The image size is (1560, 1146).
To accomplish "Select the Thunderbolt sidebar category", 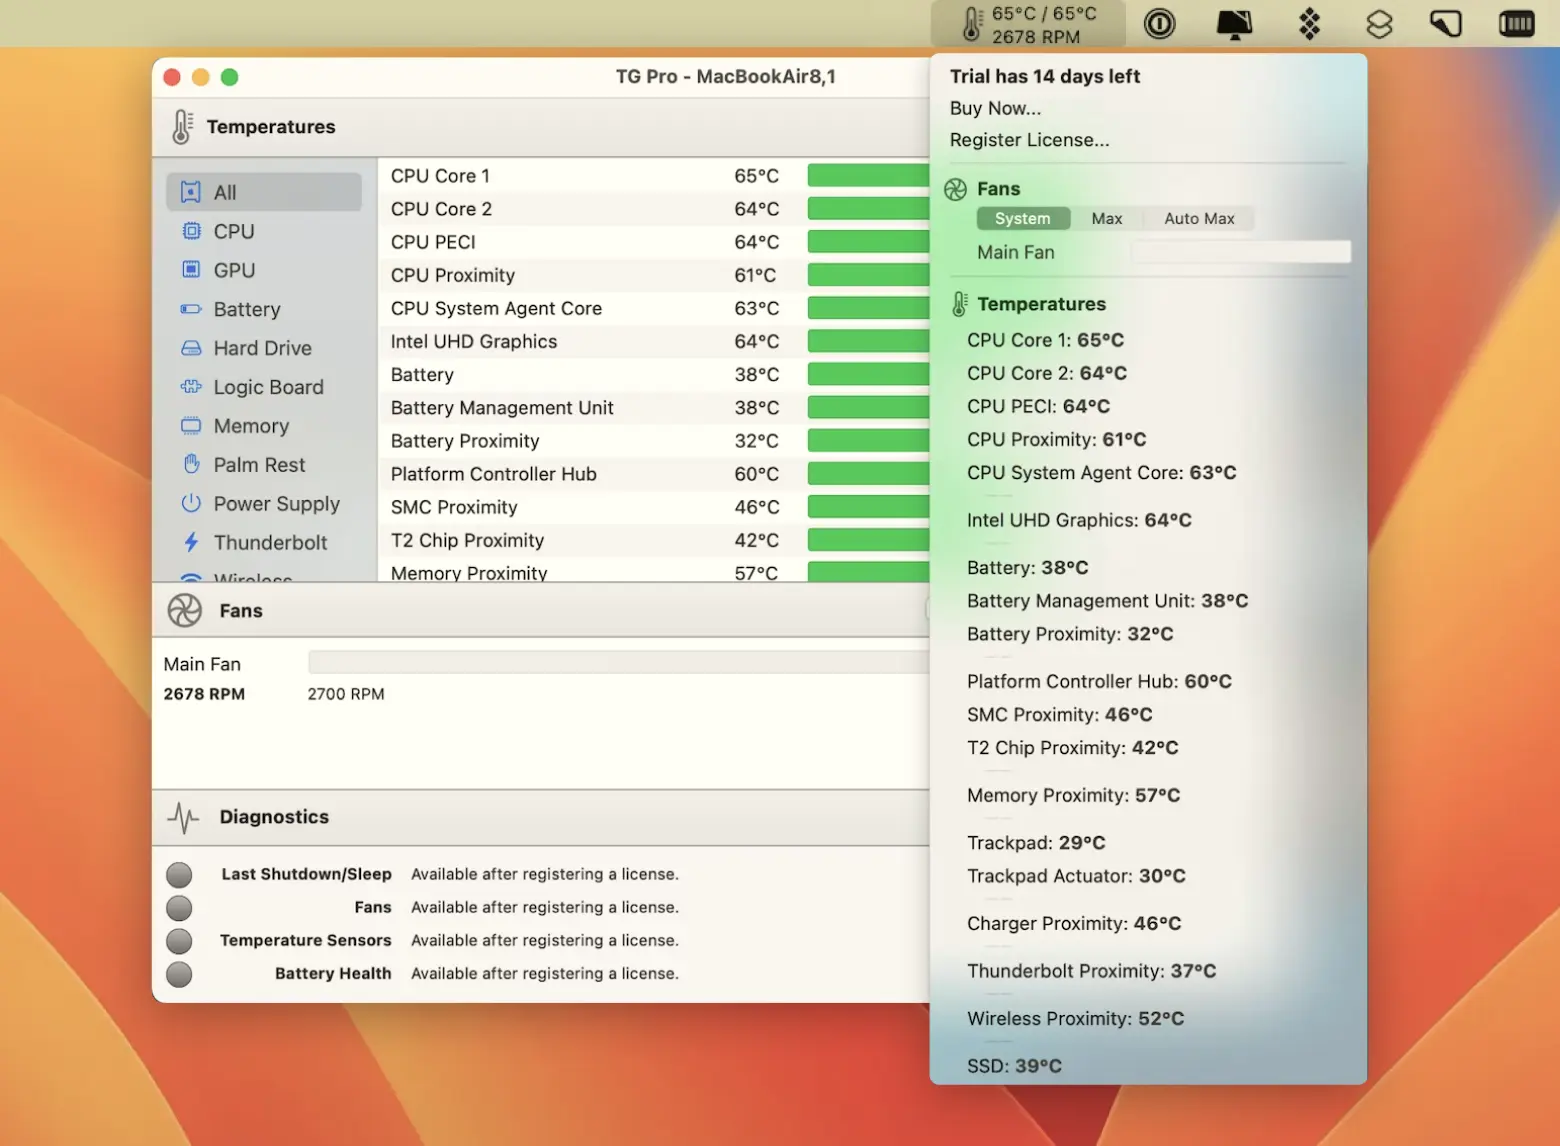I will pyautogui.click(x=269, y=542).
